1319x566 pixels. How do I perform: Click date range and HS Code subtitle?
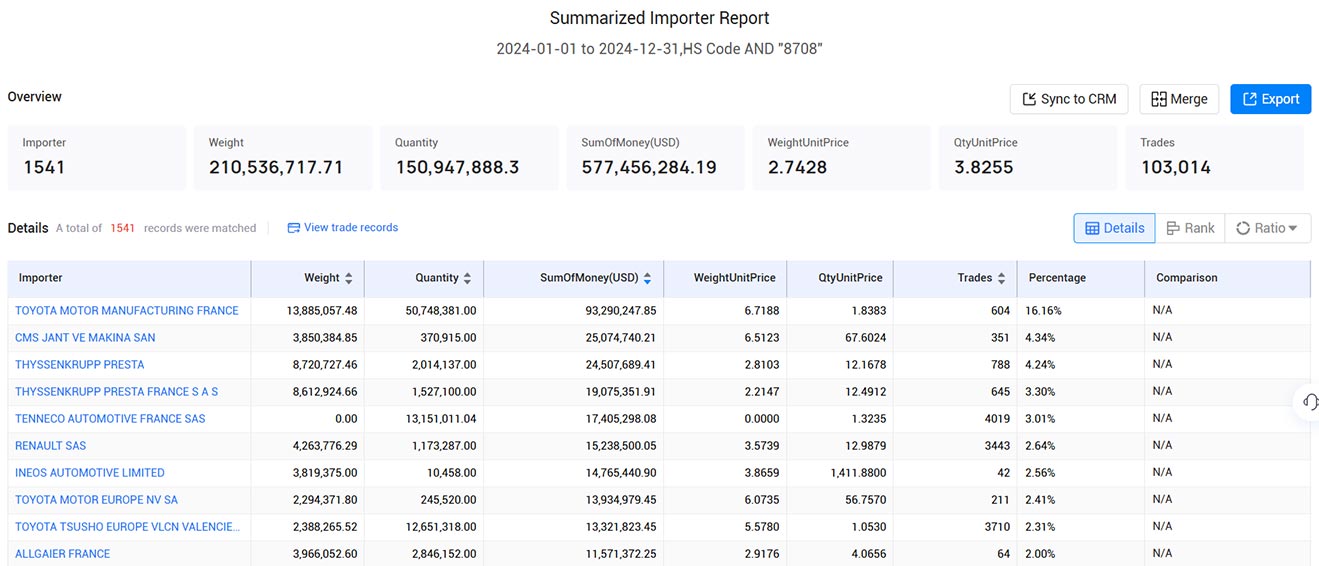coord(659,49)
